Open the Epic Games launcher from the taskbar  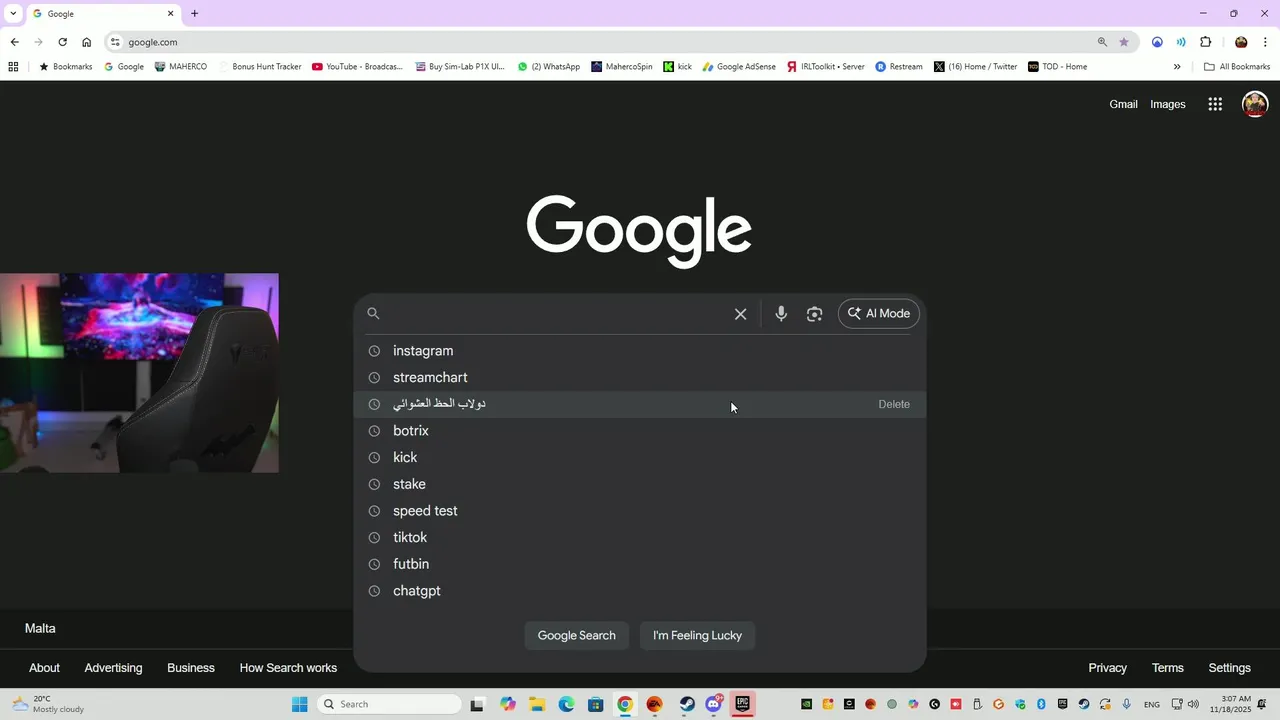pos(743,704)
